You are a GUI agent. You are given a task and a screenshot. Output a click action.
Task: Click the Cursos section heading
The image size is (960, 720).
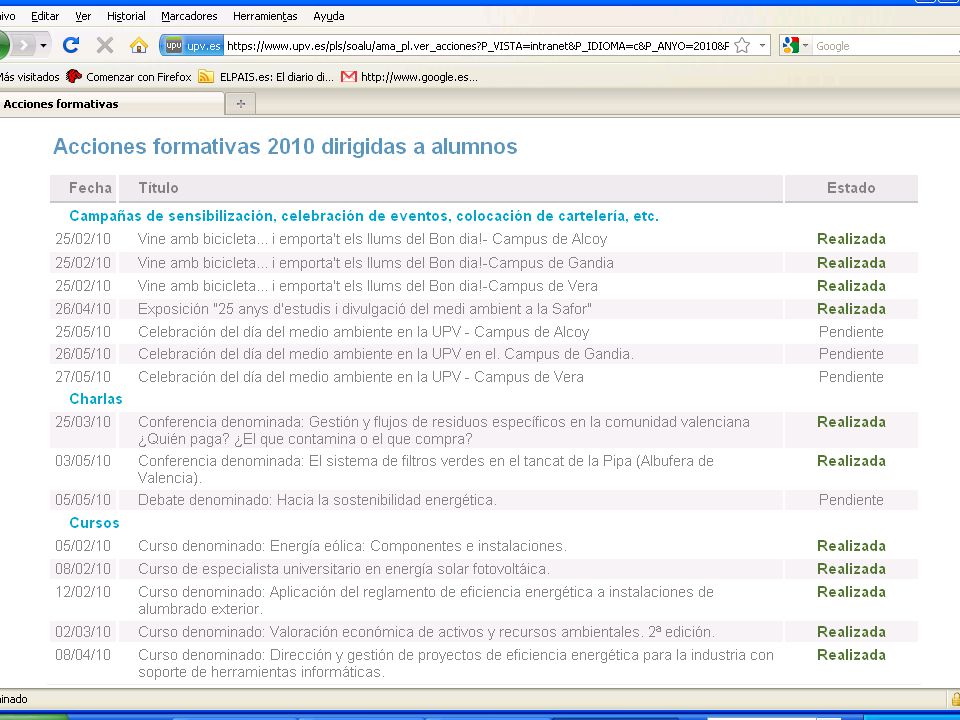point(94,523)
